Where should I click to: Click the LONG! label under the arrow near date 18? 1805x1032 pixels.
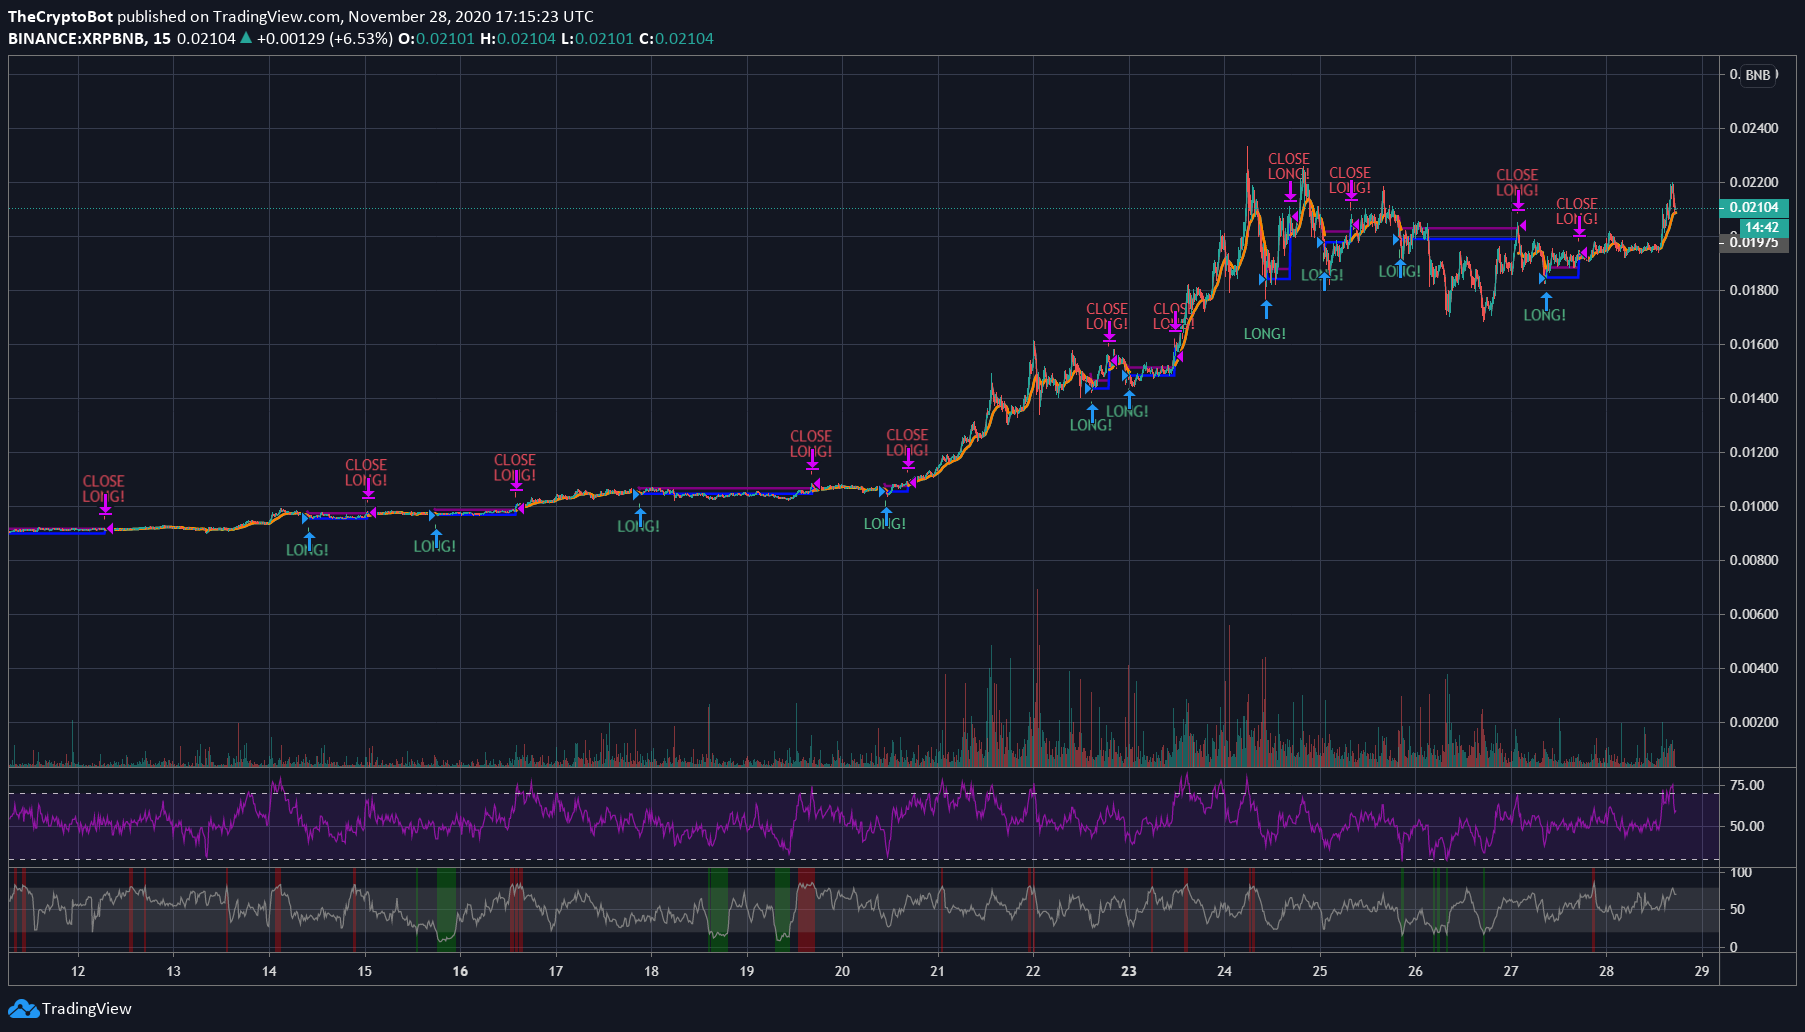click(638, 526)
